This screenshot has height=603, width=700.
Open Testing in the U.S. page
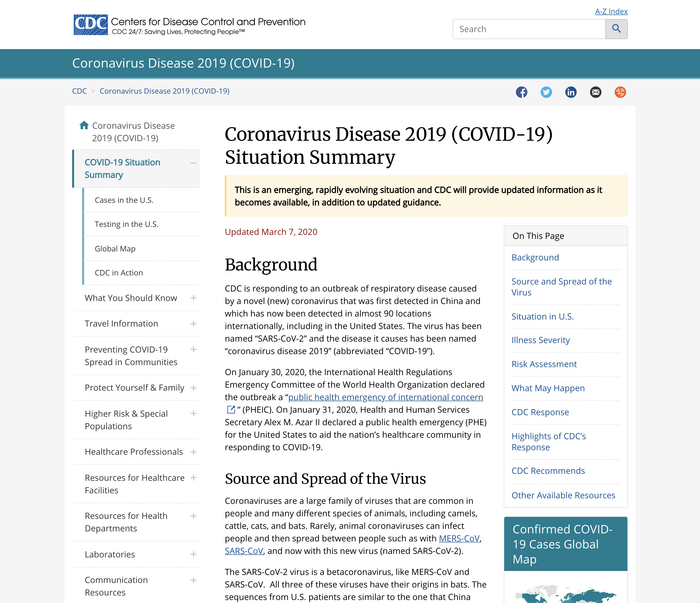click(x=126, y=224)
